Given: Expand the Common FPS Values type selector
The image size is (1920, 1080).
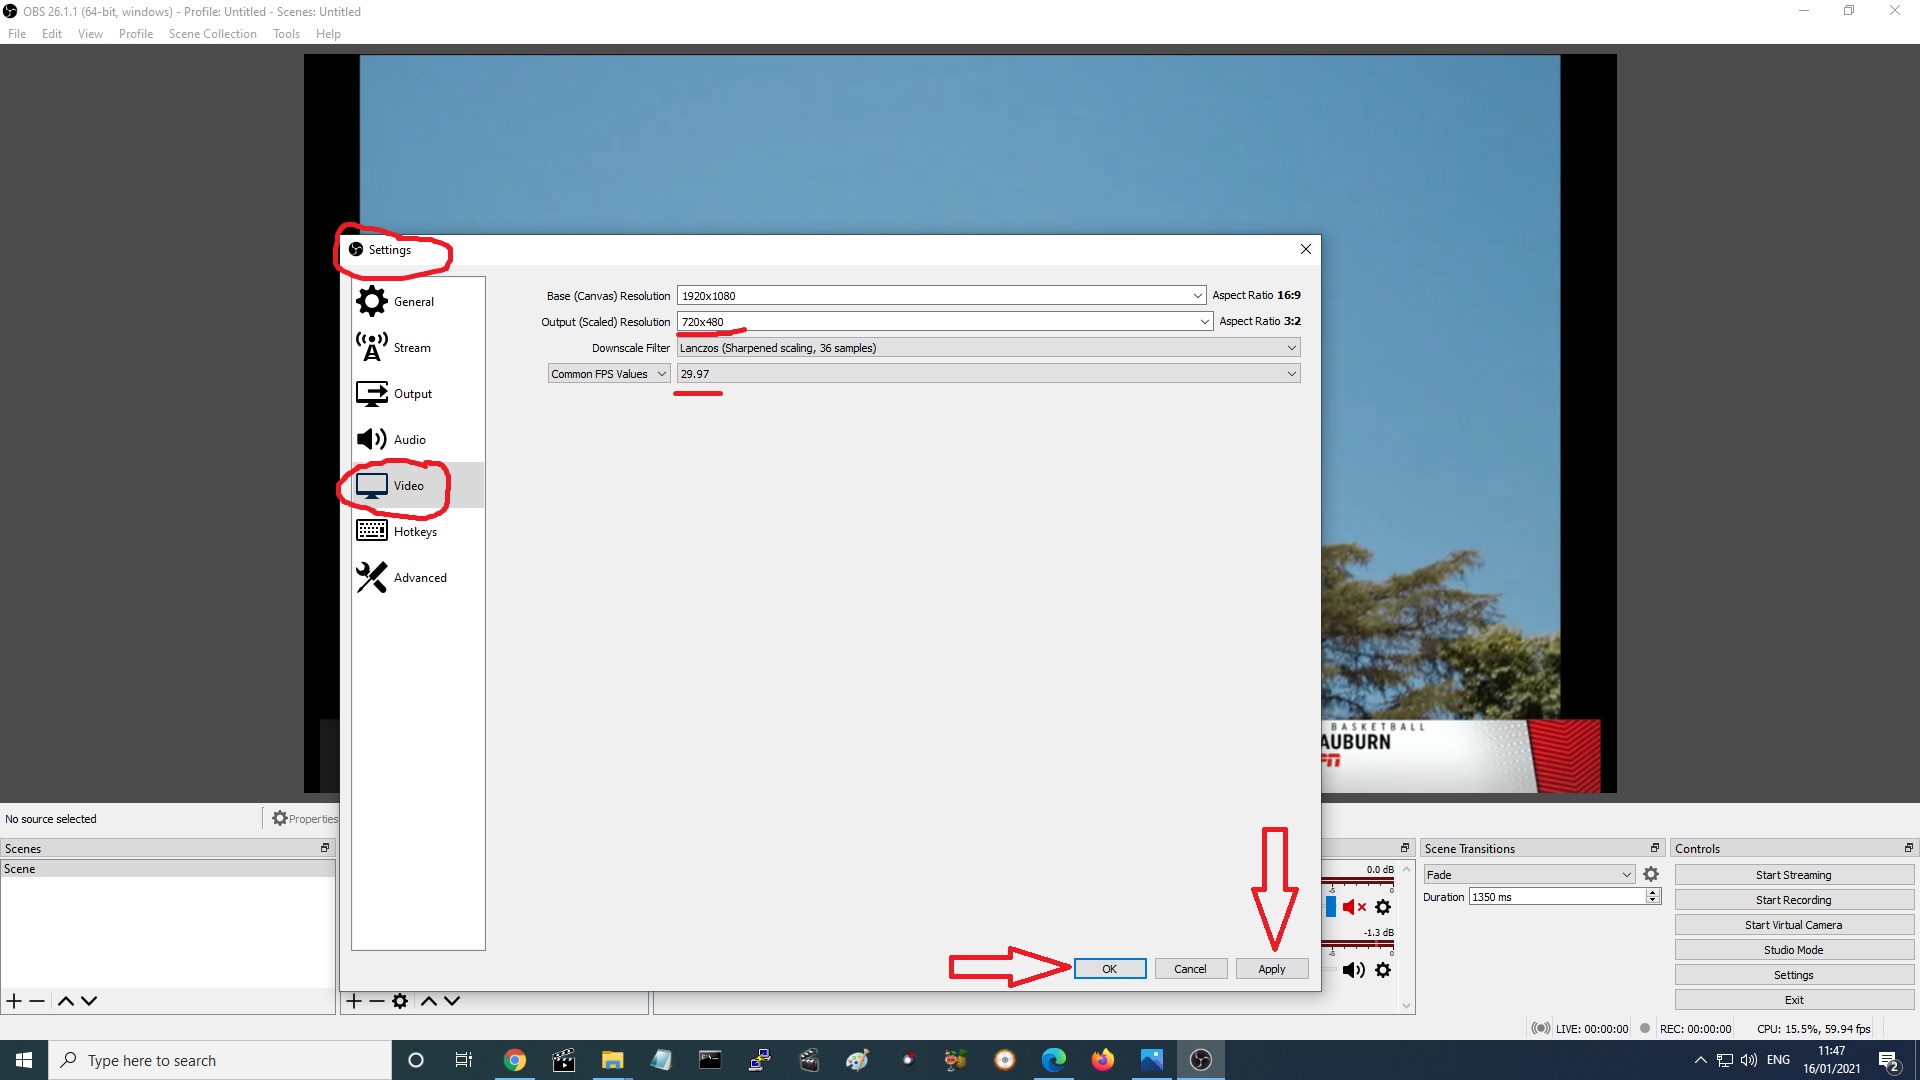Looking at the screenshot, I should [x=608, y=374].
